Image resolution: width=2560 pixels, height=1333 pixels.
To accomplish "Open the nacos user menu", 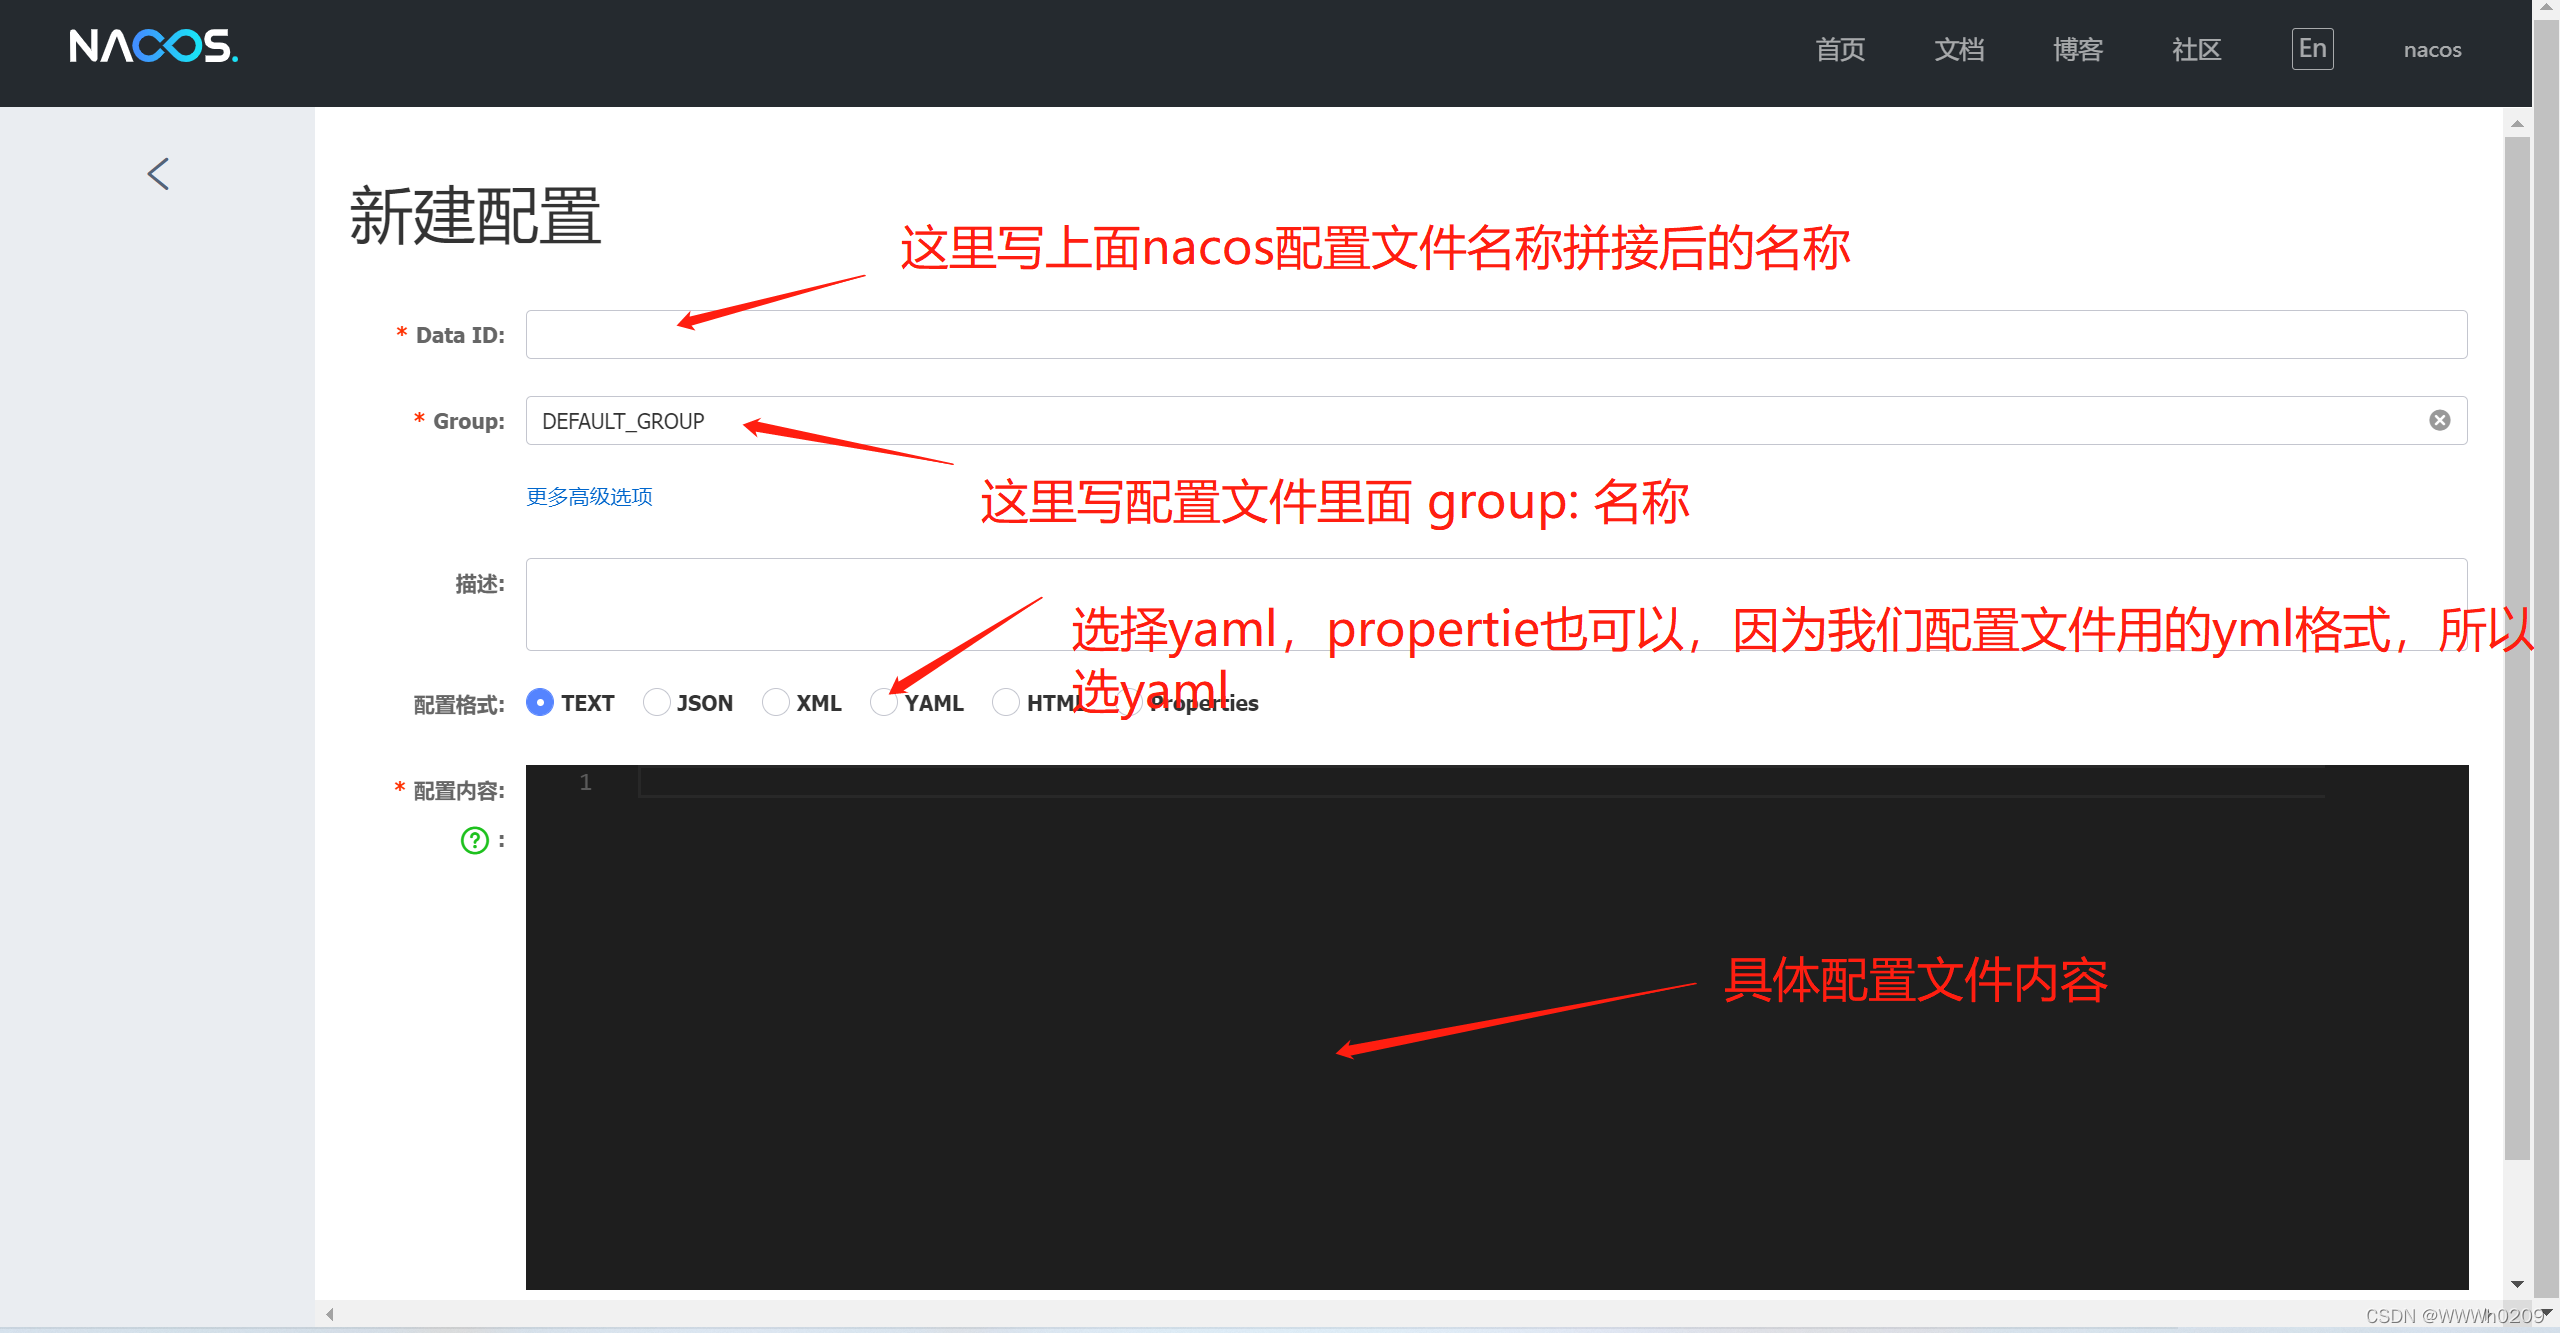I will pos(2431,50).
